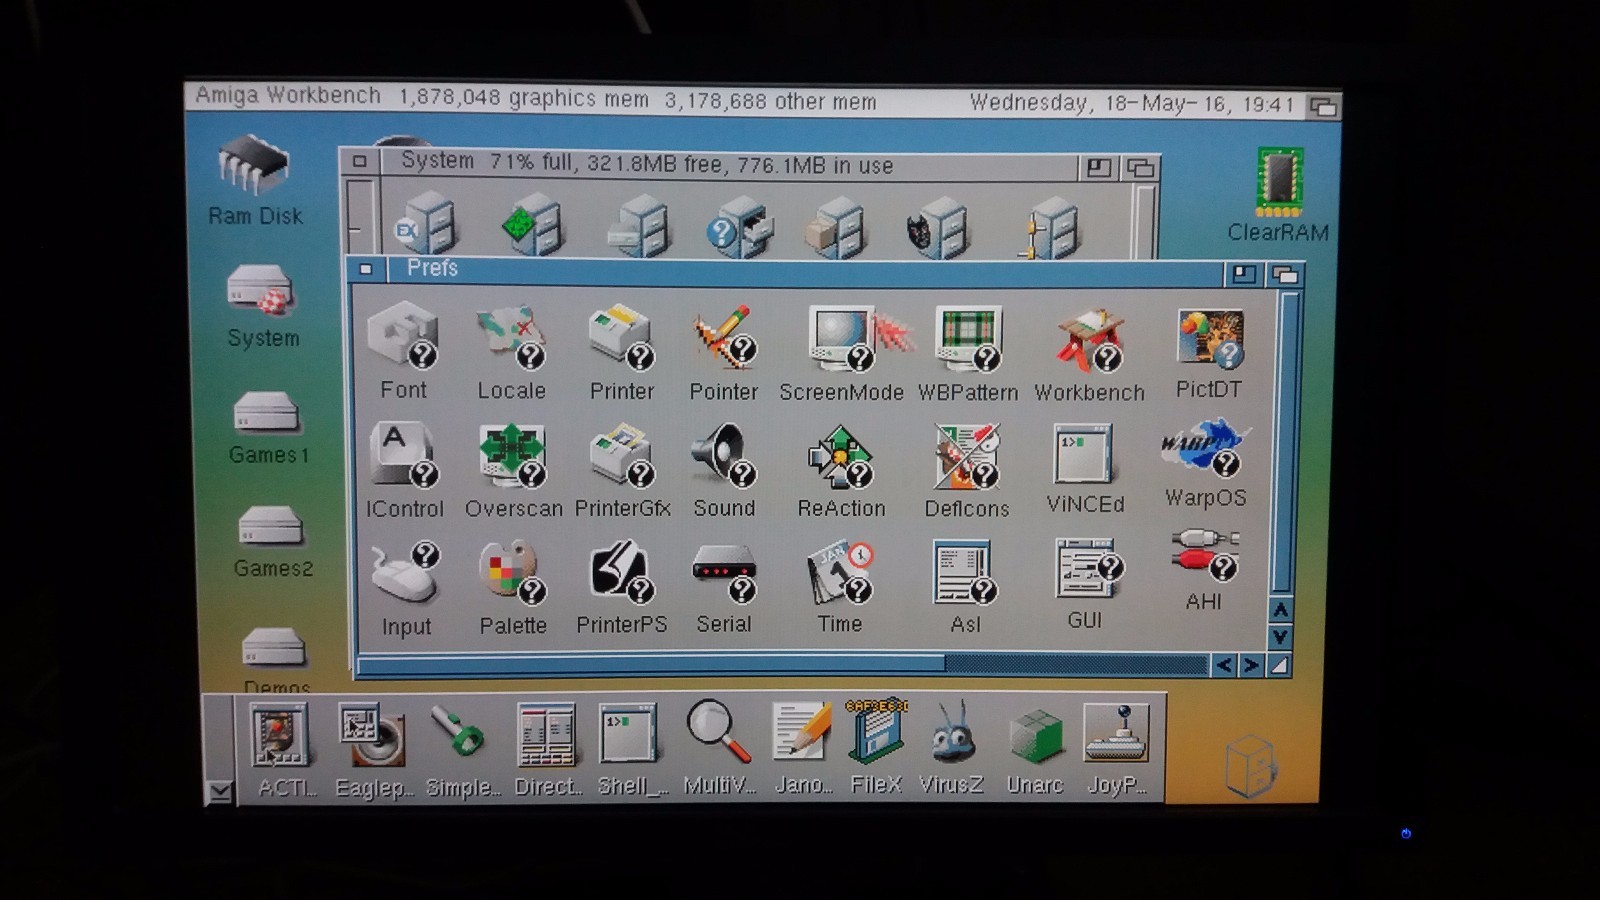Launch FileX from the dock
Screen dimensions: 1600x900
(x=876, y=732)
